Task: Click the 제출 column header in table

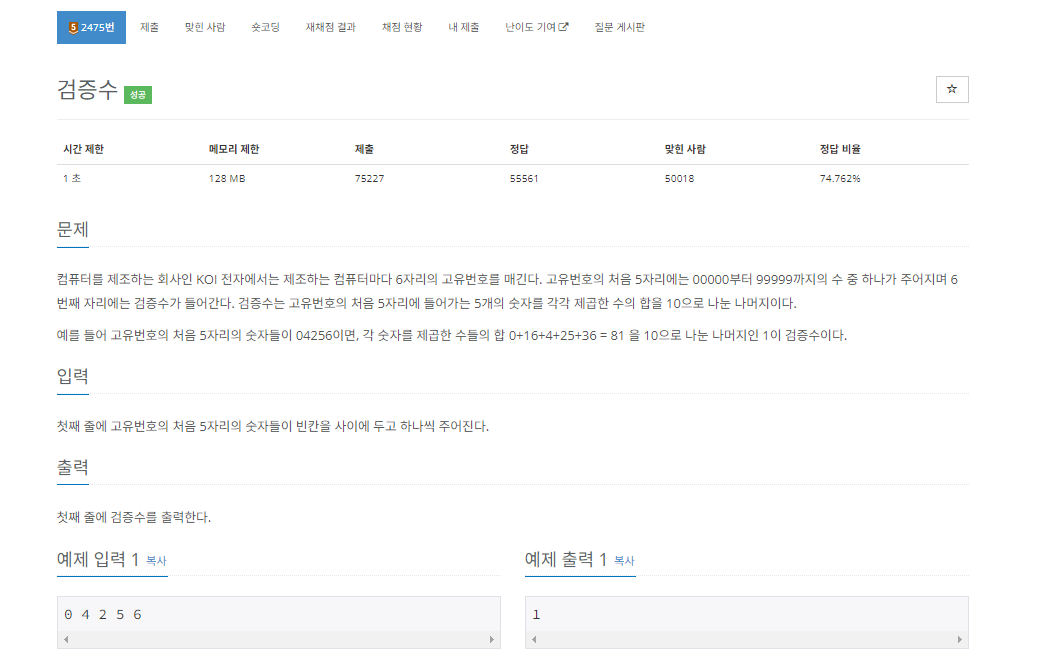Action: [364, 149]
